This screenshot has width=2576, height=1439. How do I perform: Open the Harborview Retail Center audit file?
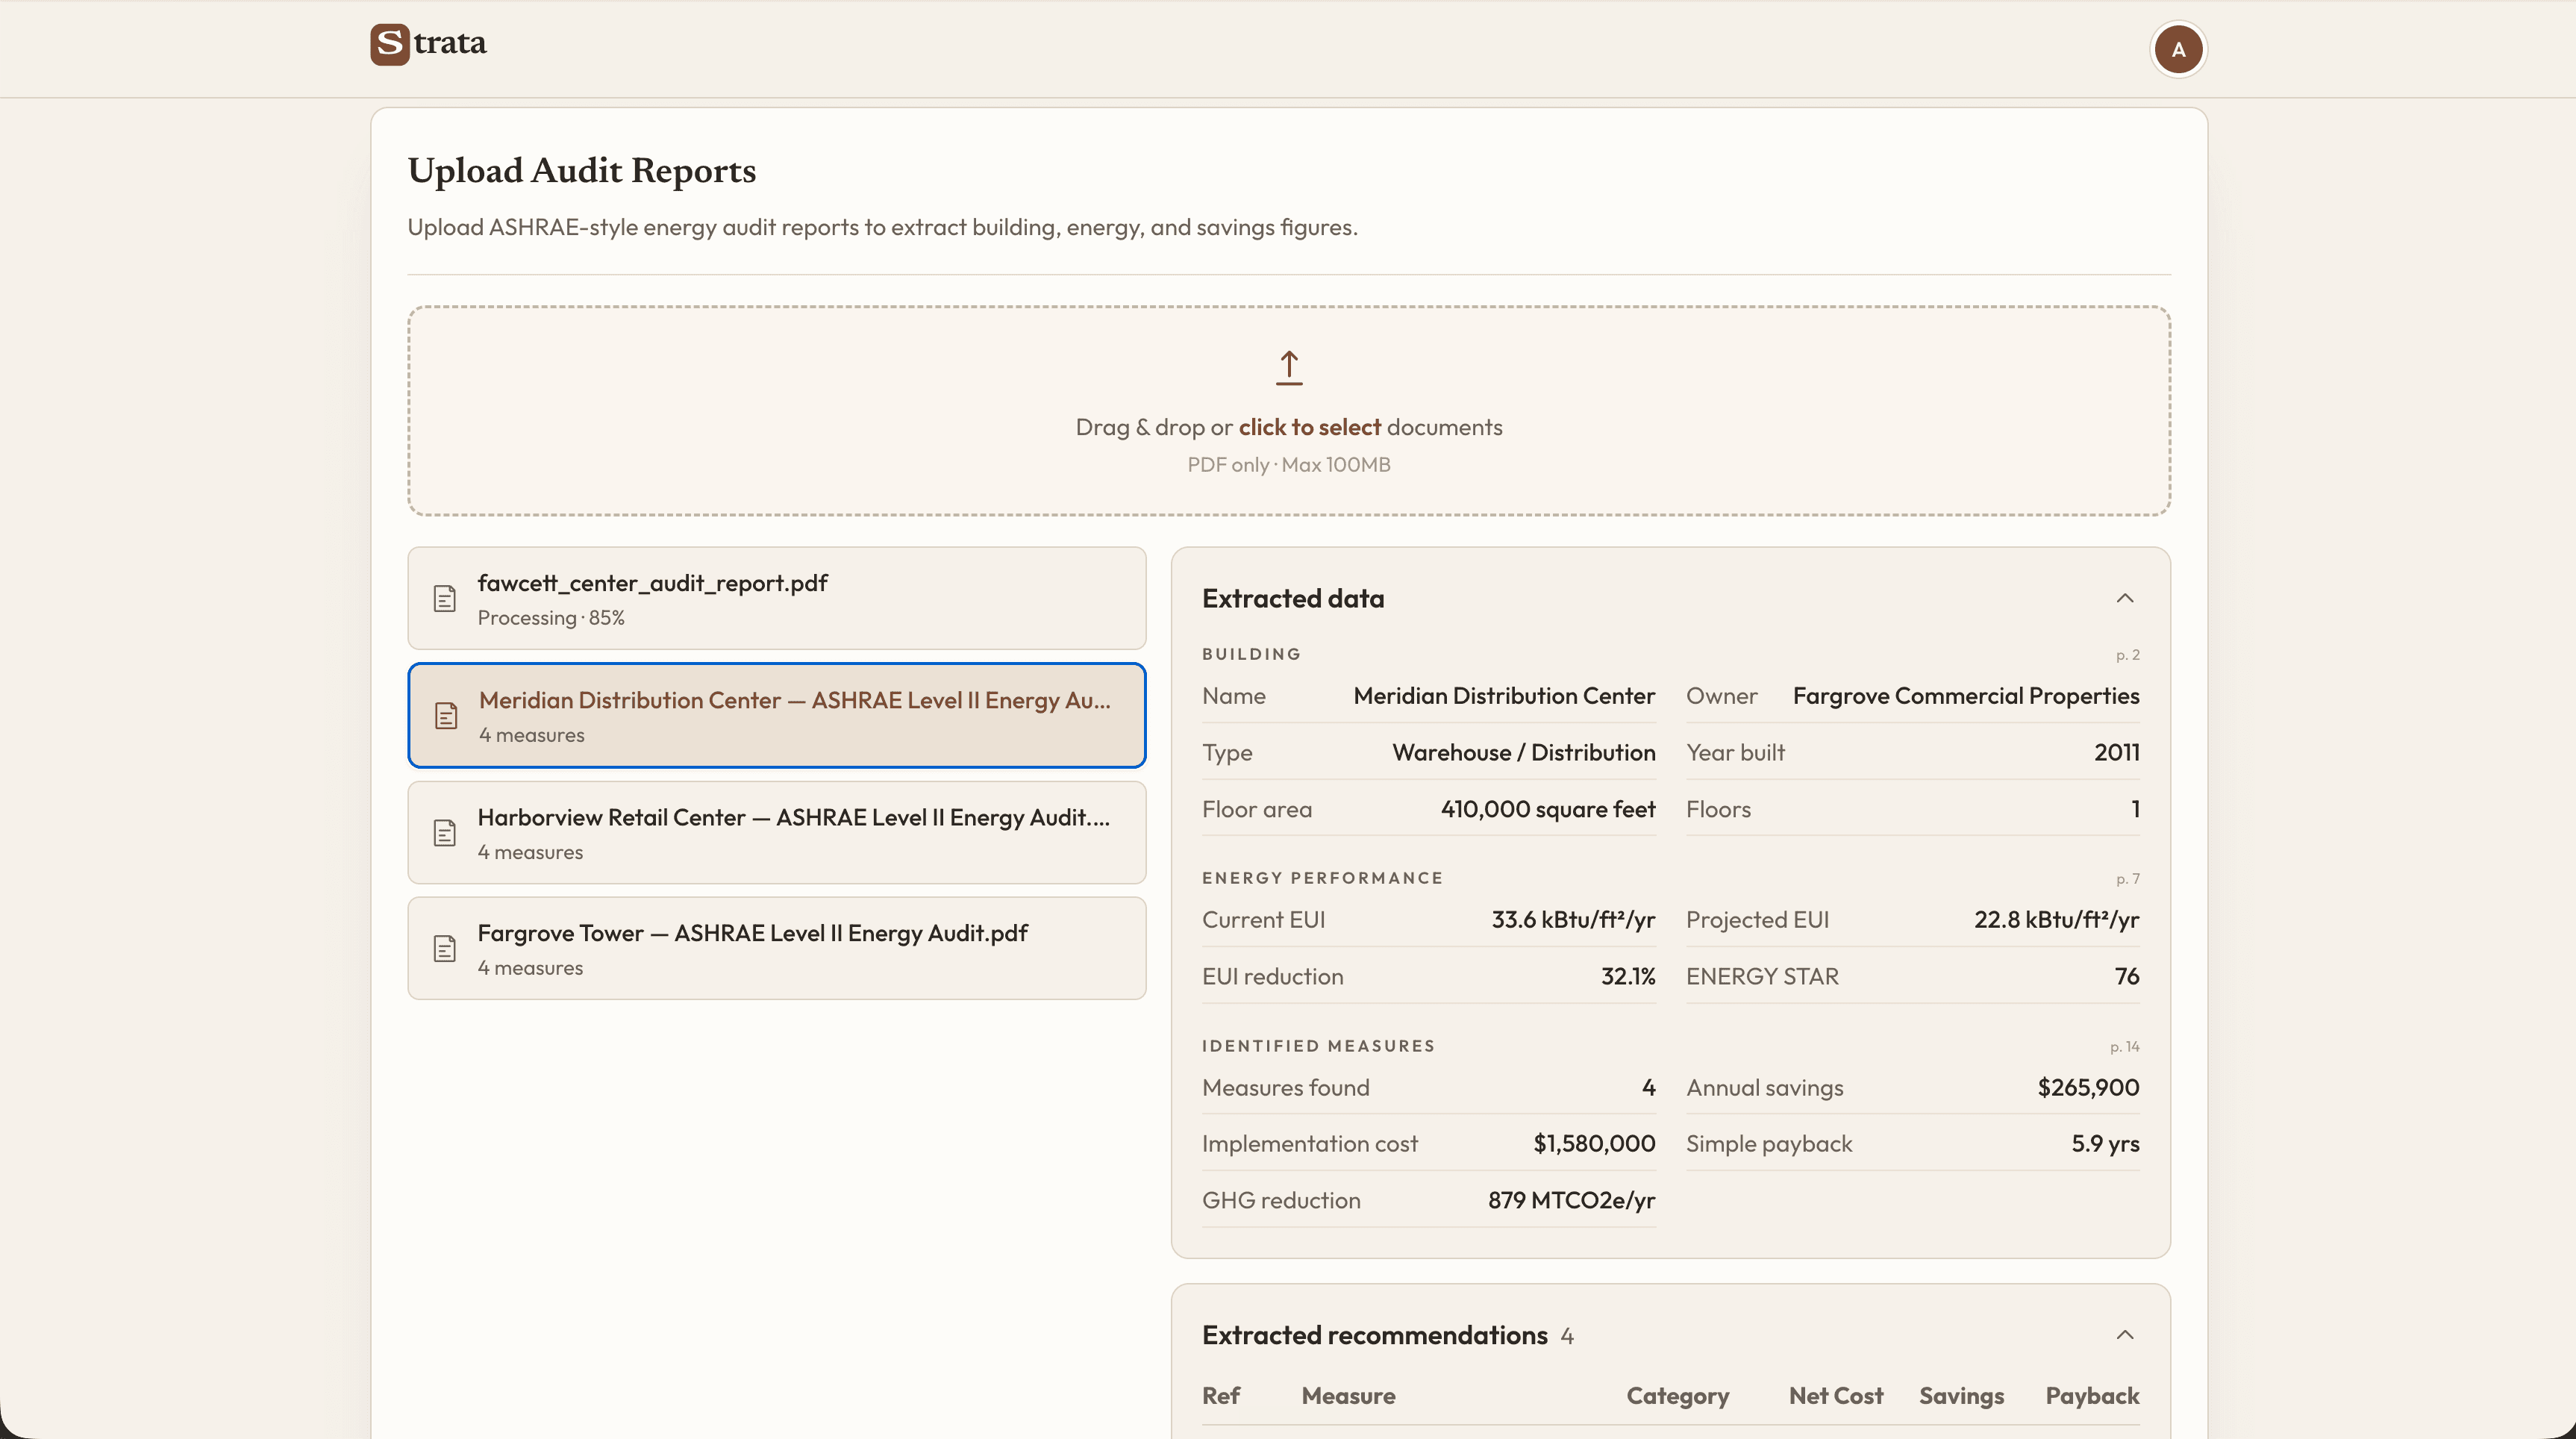pyautogui.click(x=777, y=833)
